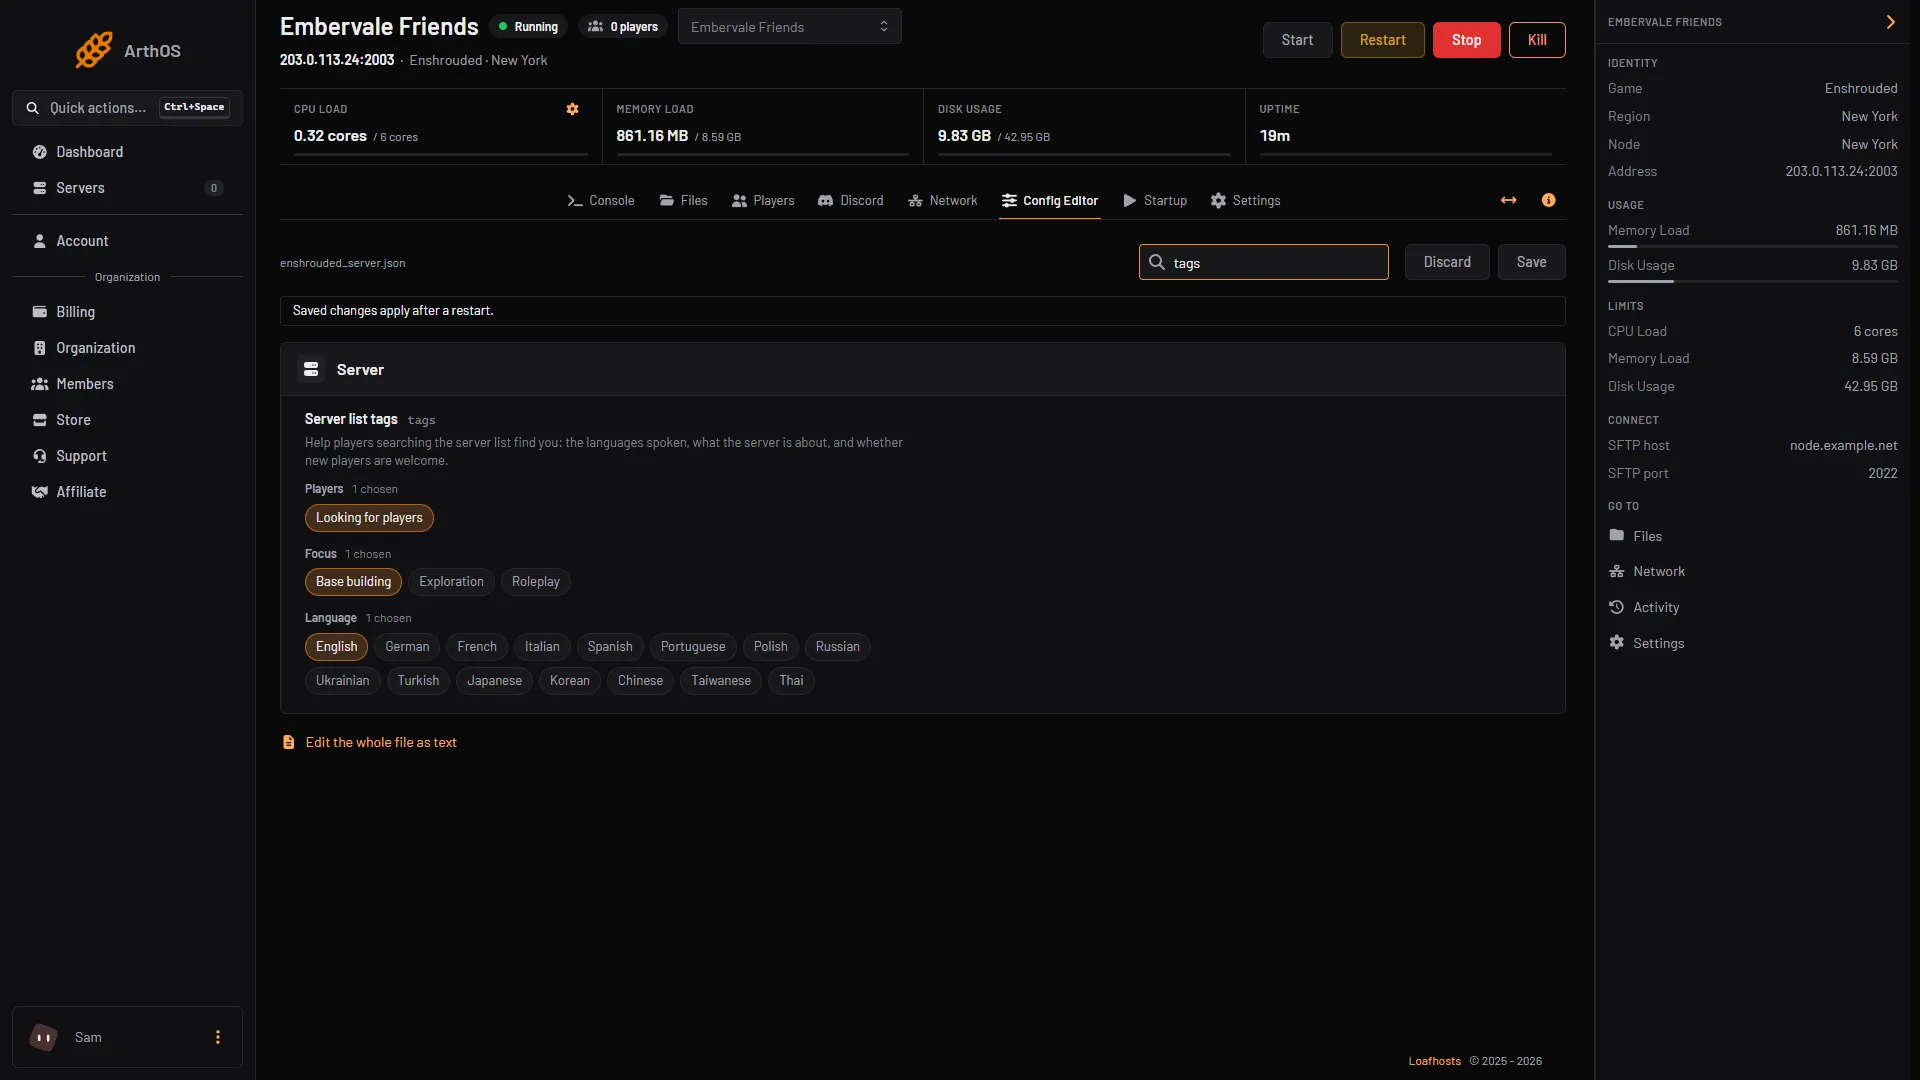Open Organization in the sidebar
The height and width of the screenshot is (1080, 1920).
tap(127, 348)
